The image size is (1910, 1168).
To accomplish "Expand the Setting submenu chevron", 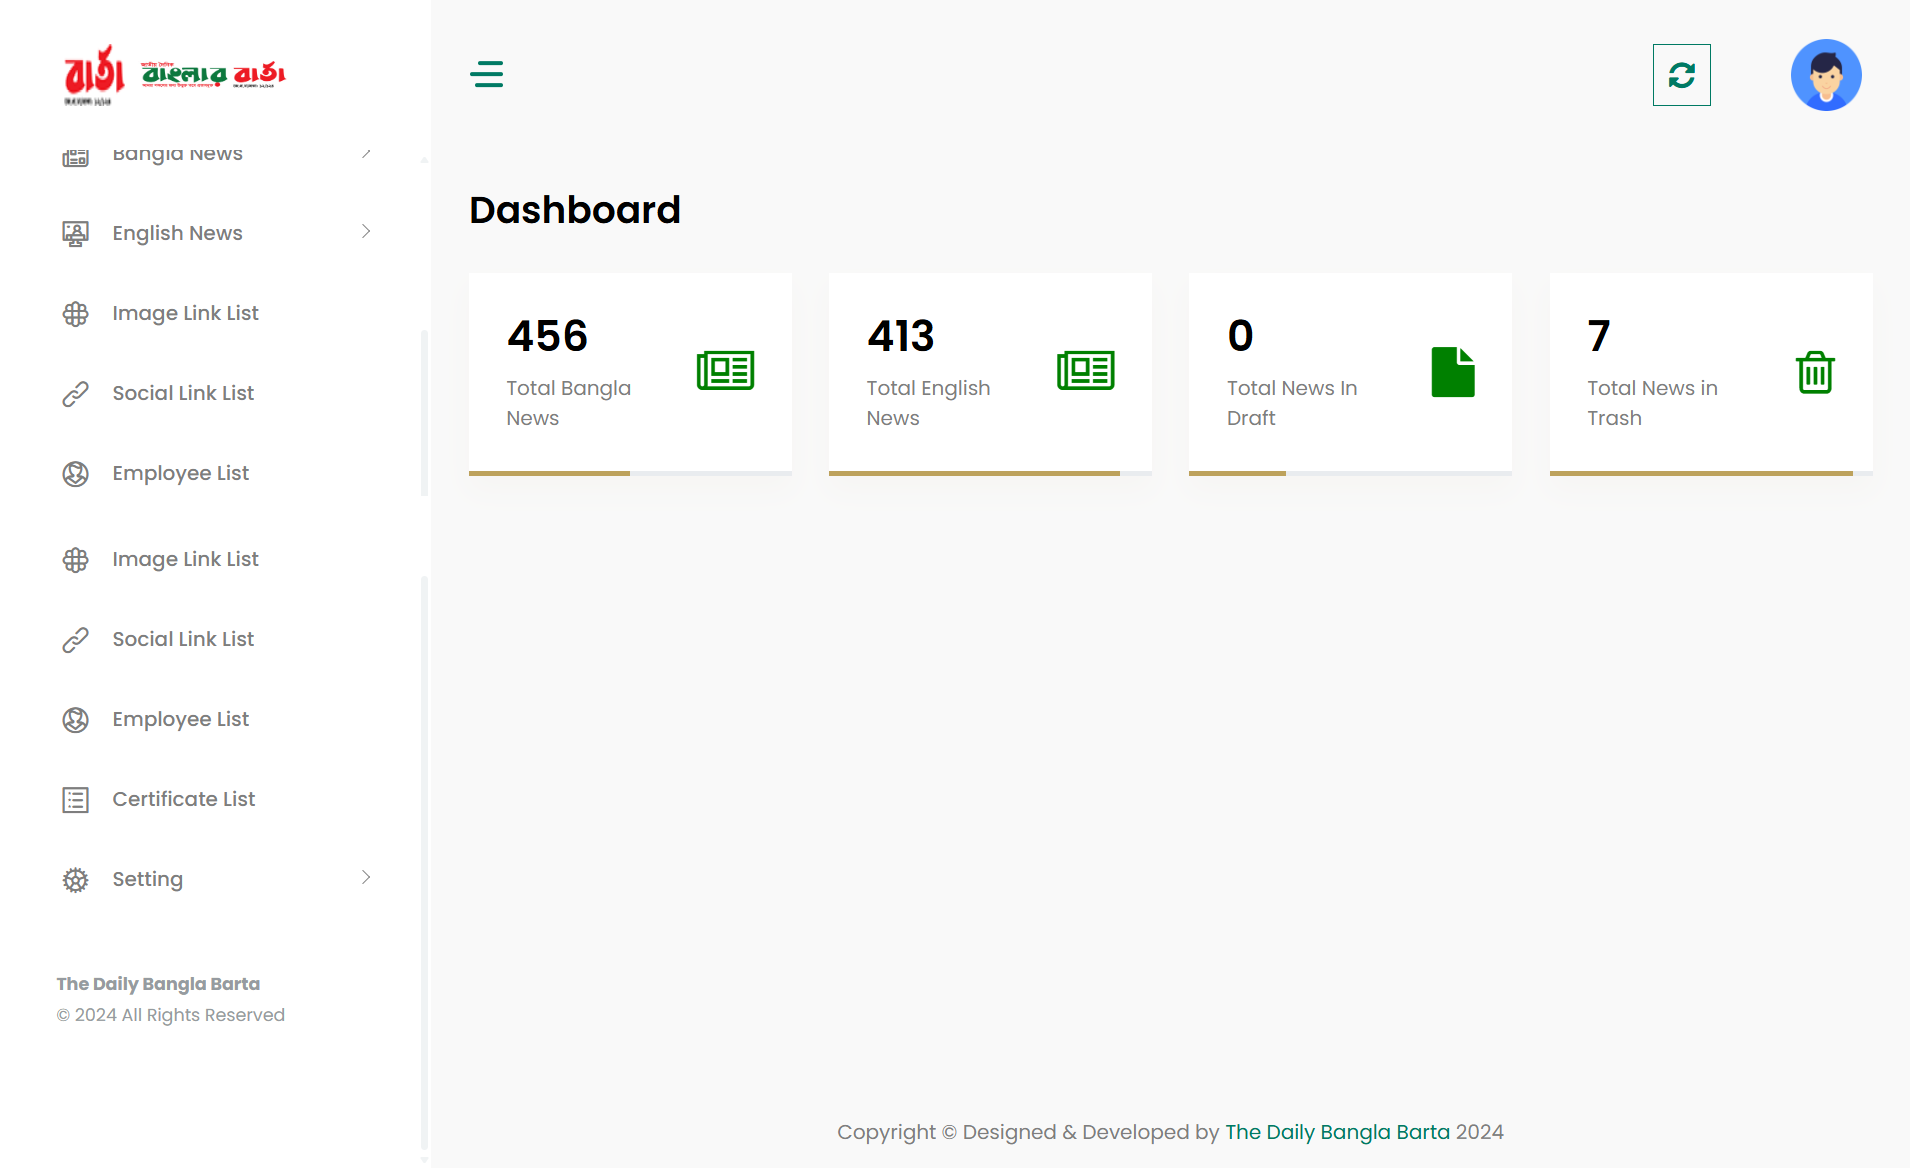I will pos(367,878).
